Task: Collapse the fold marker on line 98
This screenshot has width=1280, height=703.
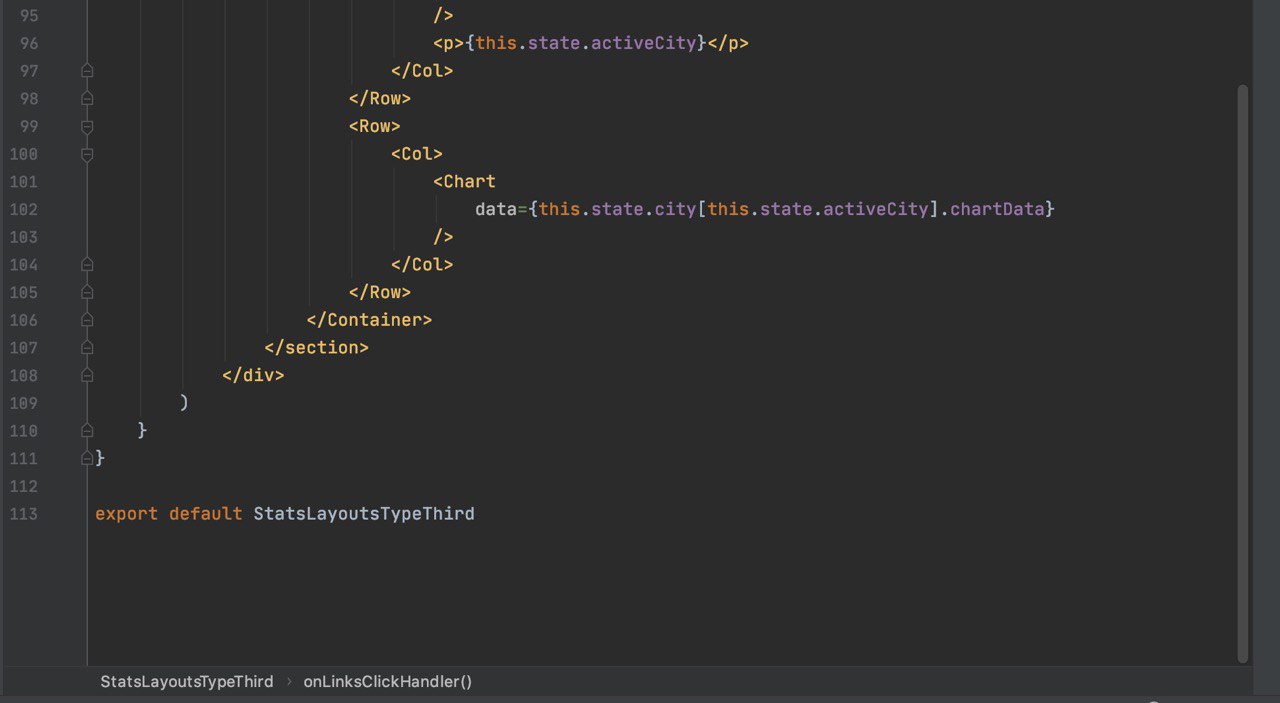Action: tap(87, 99)
